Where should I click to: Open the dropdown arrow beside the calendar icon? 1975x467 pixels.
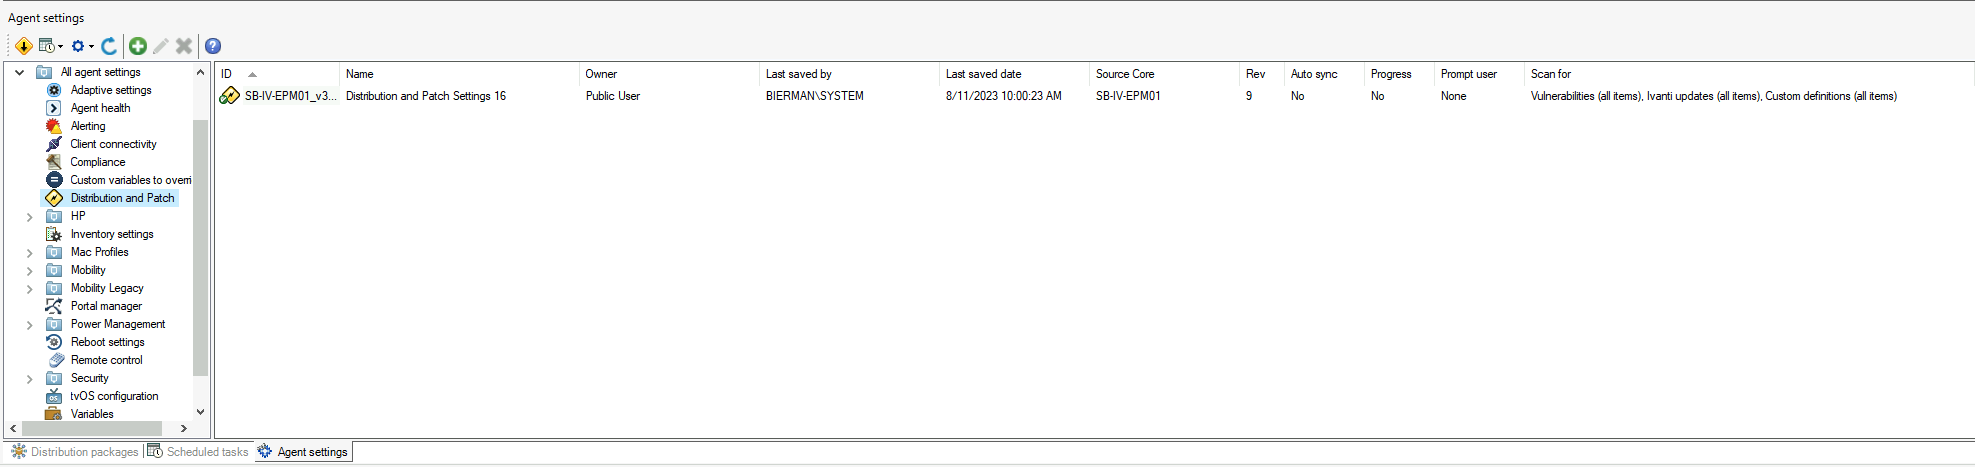[60, 46]
